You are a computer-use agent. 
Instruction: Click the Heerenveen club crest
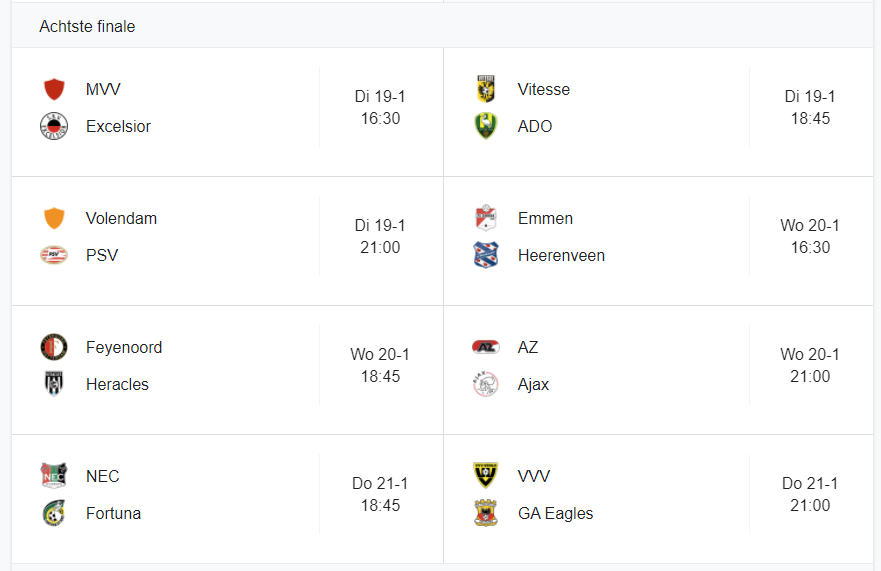point(485,255)
